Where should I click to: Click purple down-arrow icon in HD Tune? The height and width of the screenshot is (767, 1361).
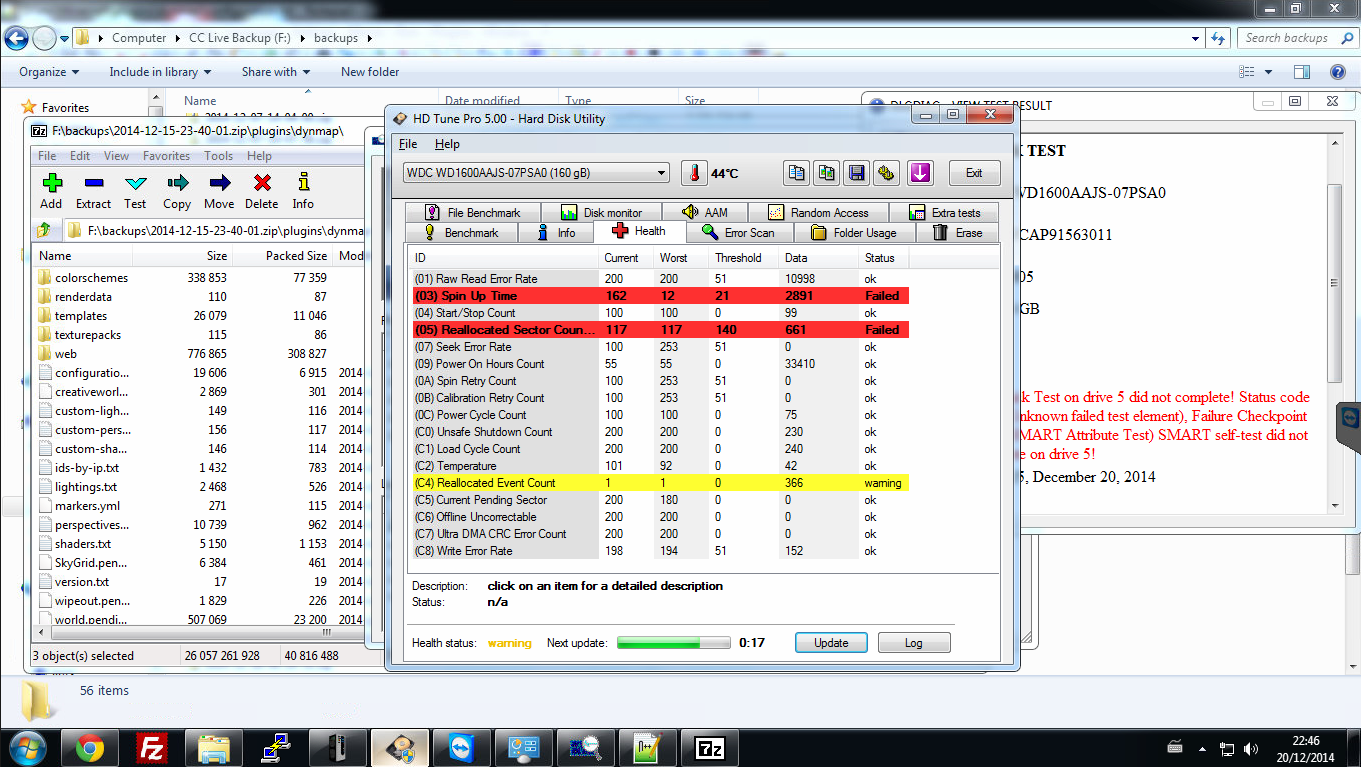(920, 173)
